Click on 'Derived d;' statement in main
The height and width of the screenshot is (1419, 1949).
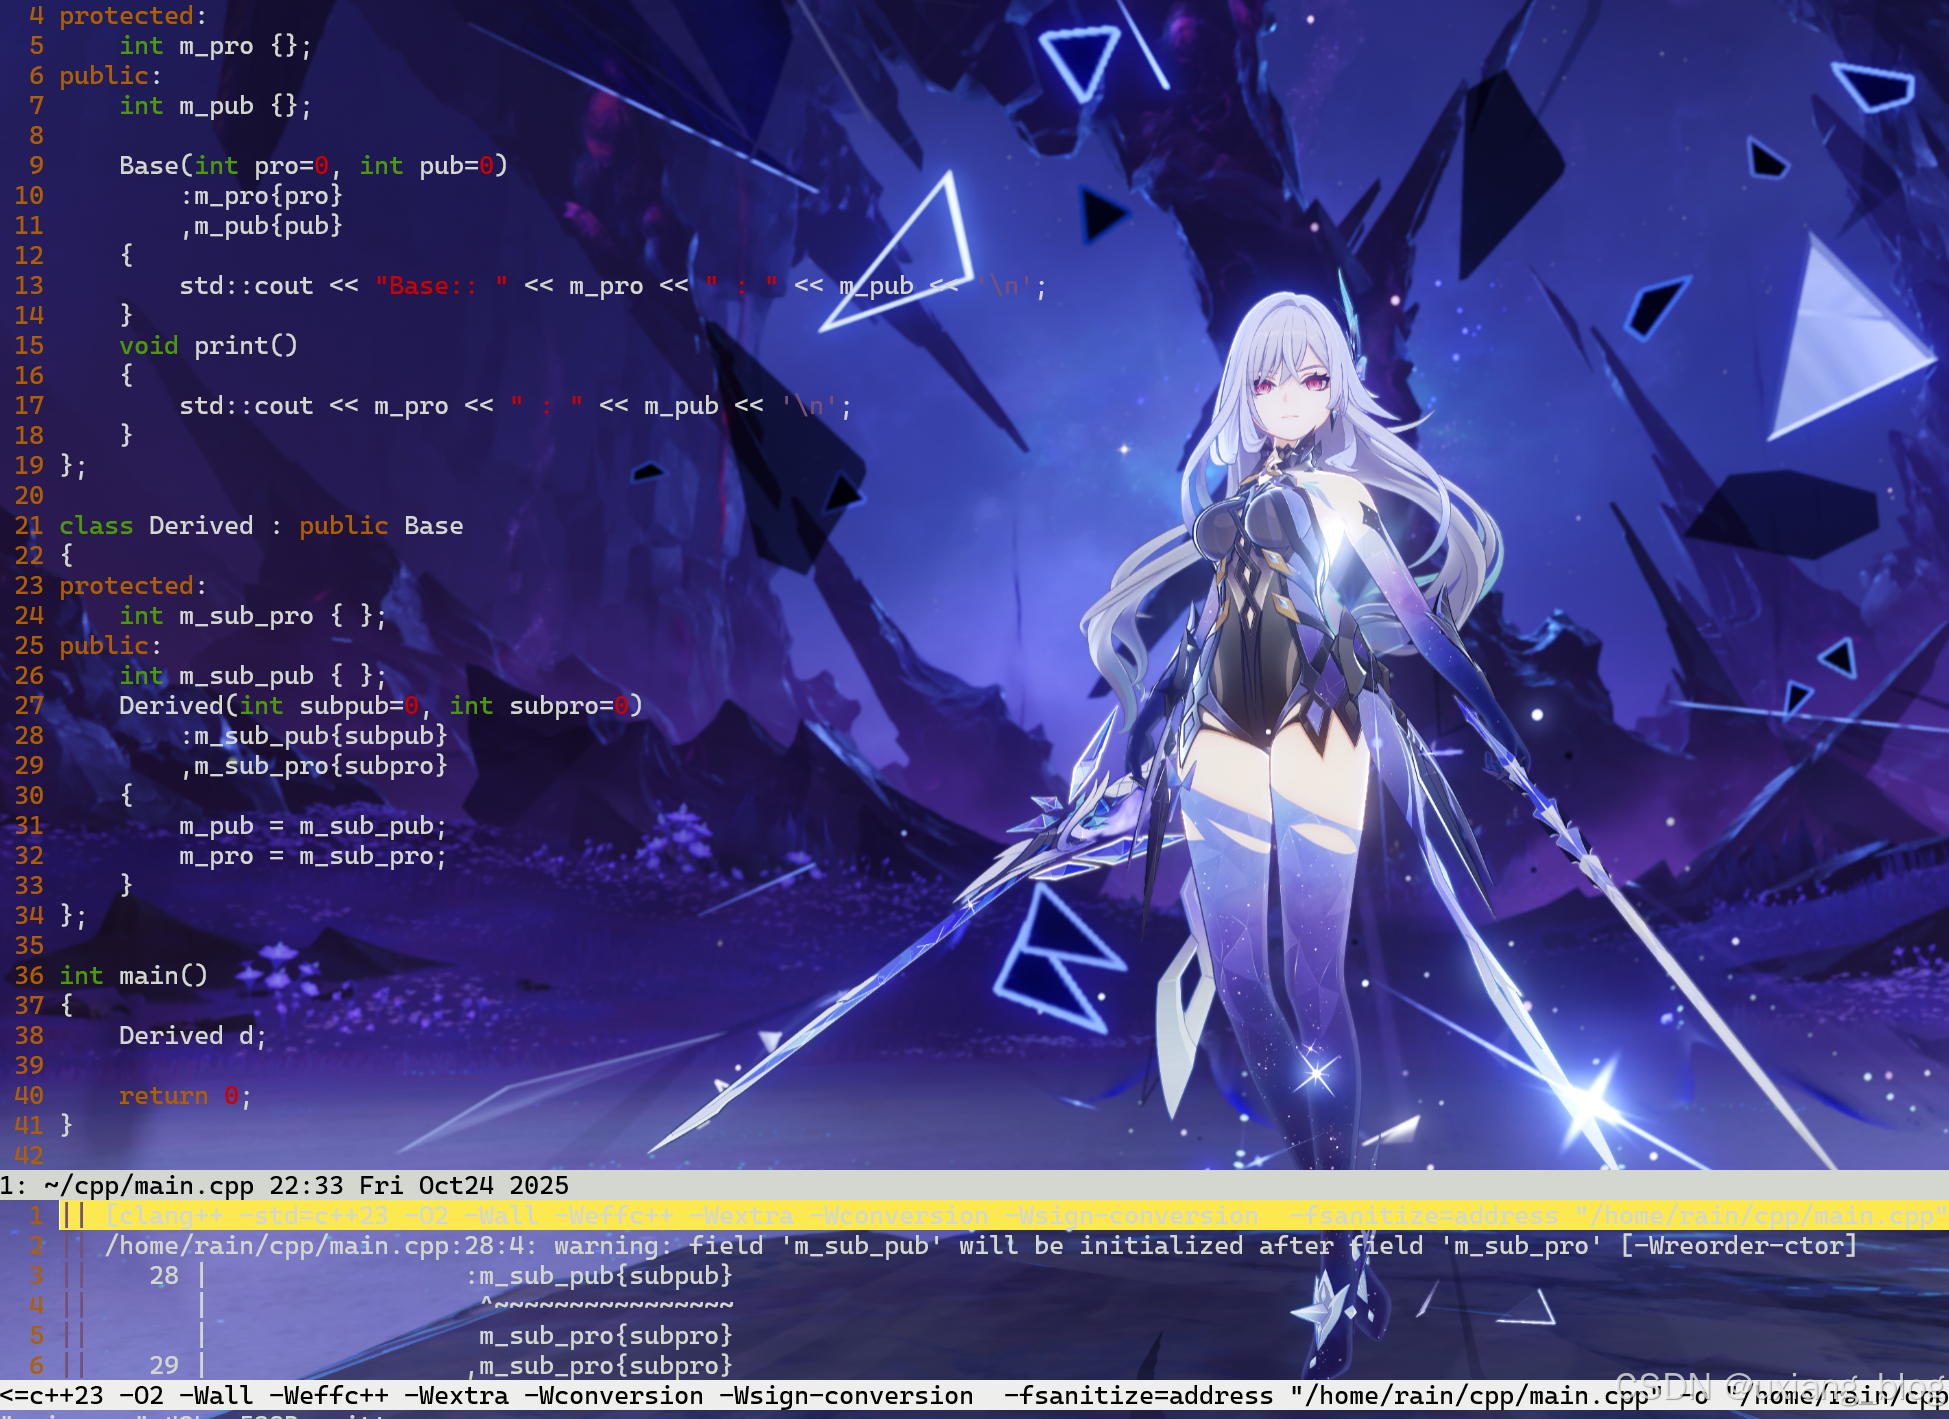(x=192, y=1036)
